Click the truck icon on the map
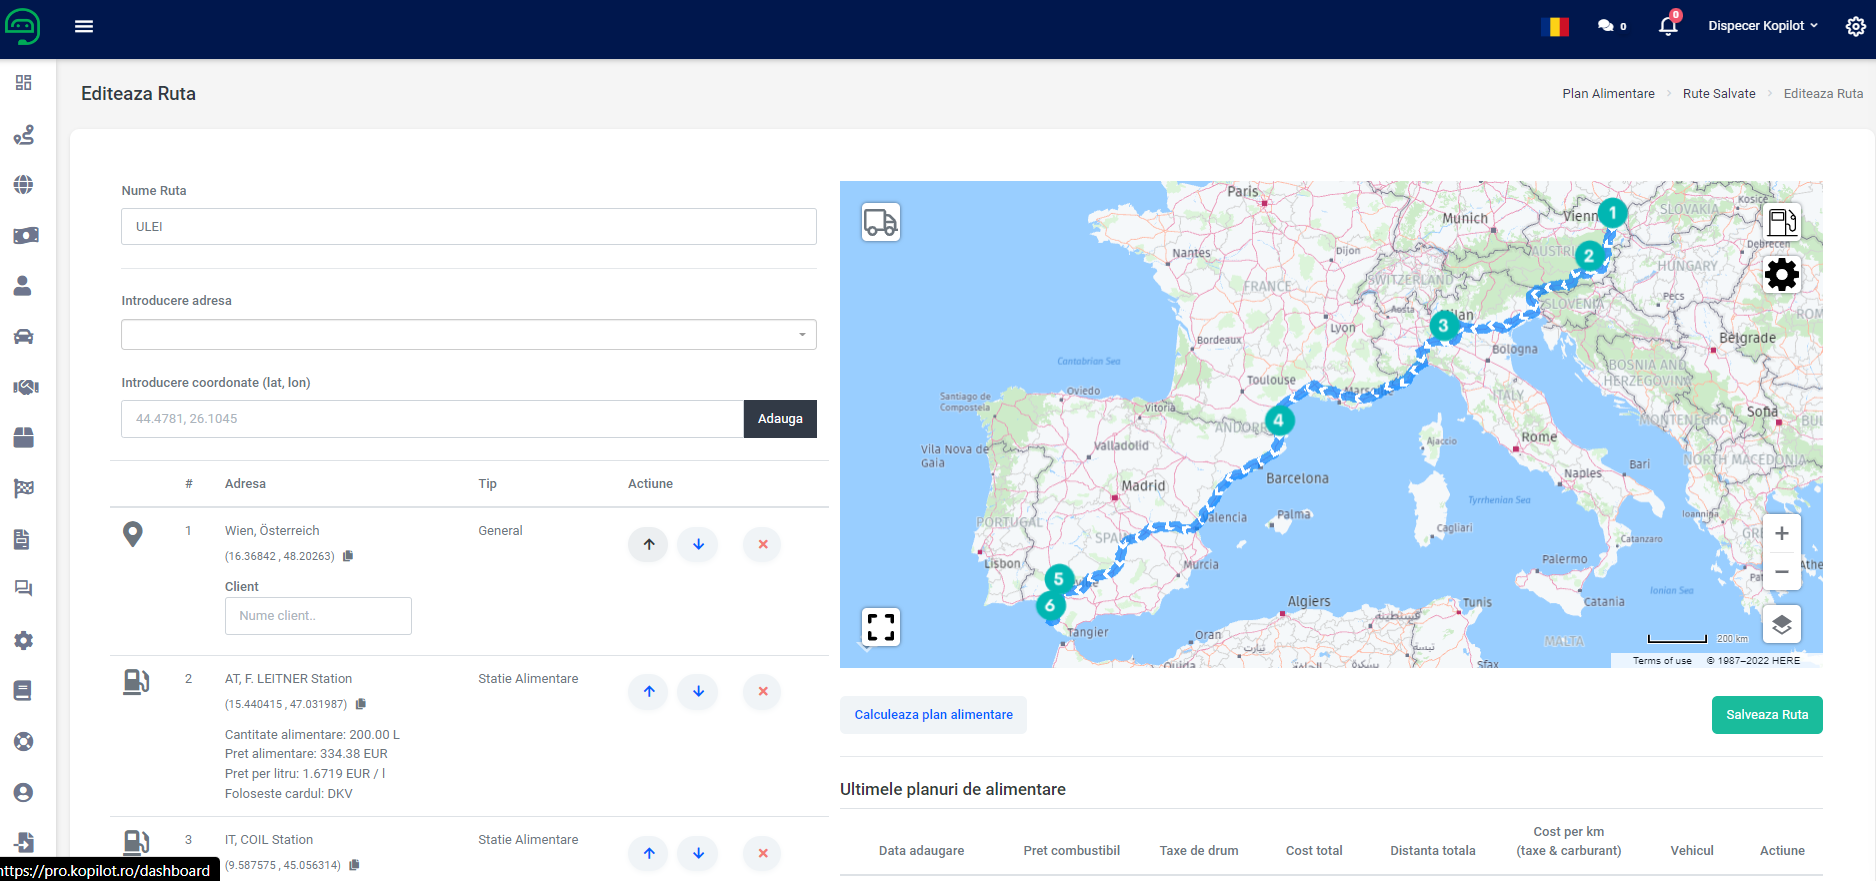This screenshot has width=1876, height=881. point(880,222)
